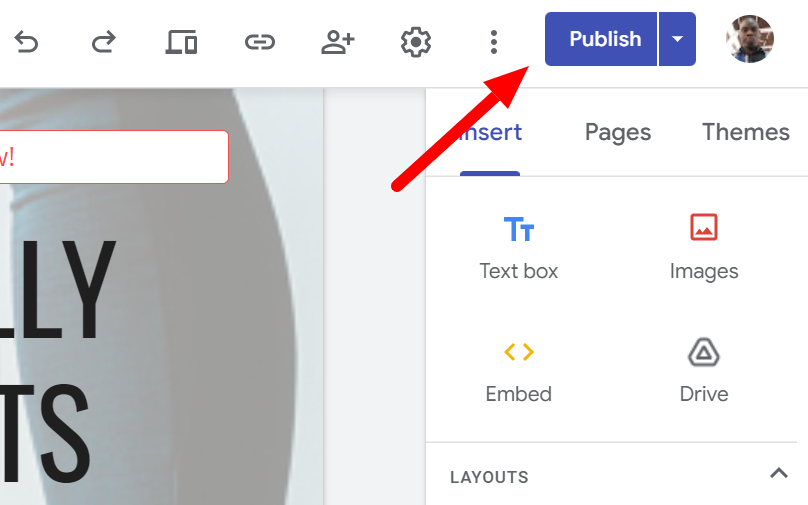This screenshot has height=505, width=808.
Task: Open site settings gear
Action: click(x=416, y=42)
